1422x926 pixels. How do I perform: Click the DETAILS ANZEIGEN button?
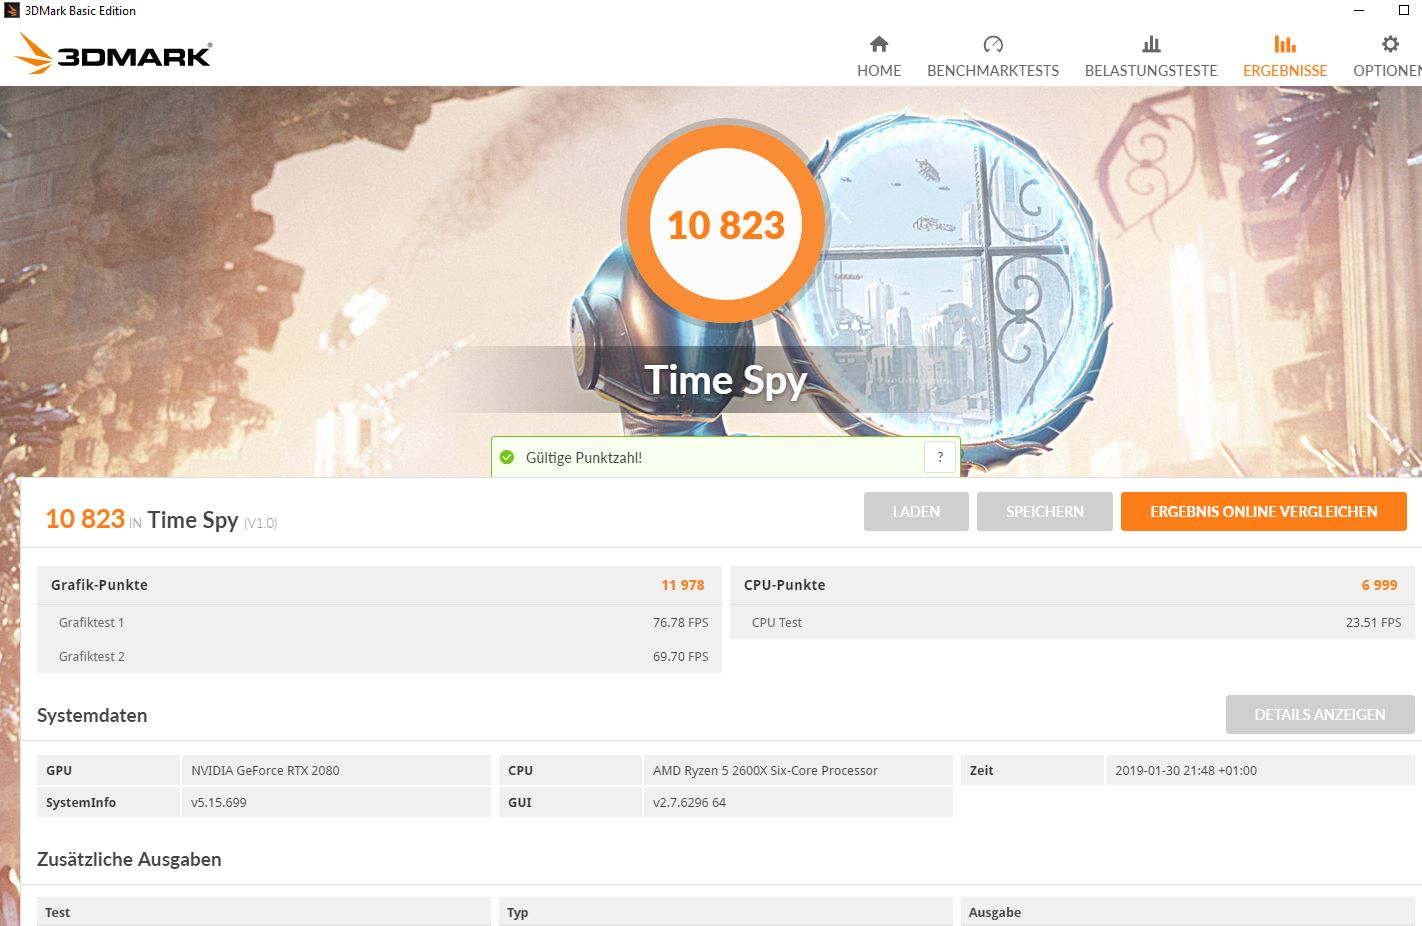pos(1320,714)
